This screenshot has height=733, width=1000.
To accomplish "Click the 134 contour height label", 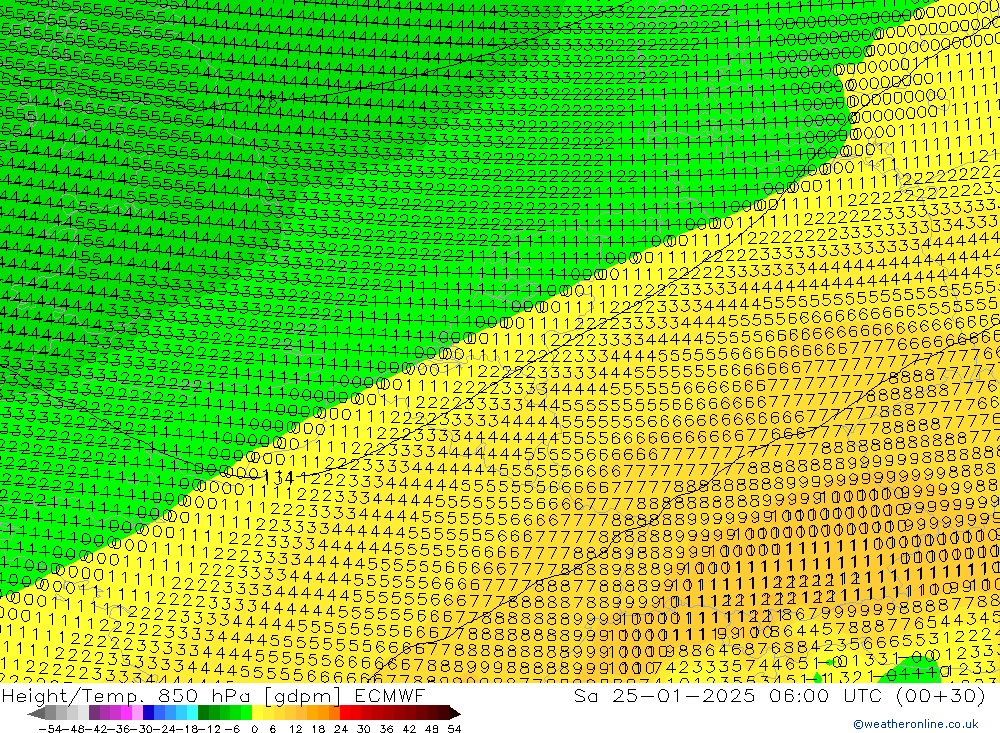I will pos(278,477).
